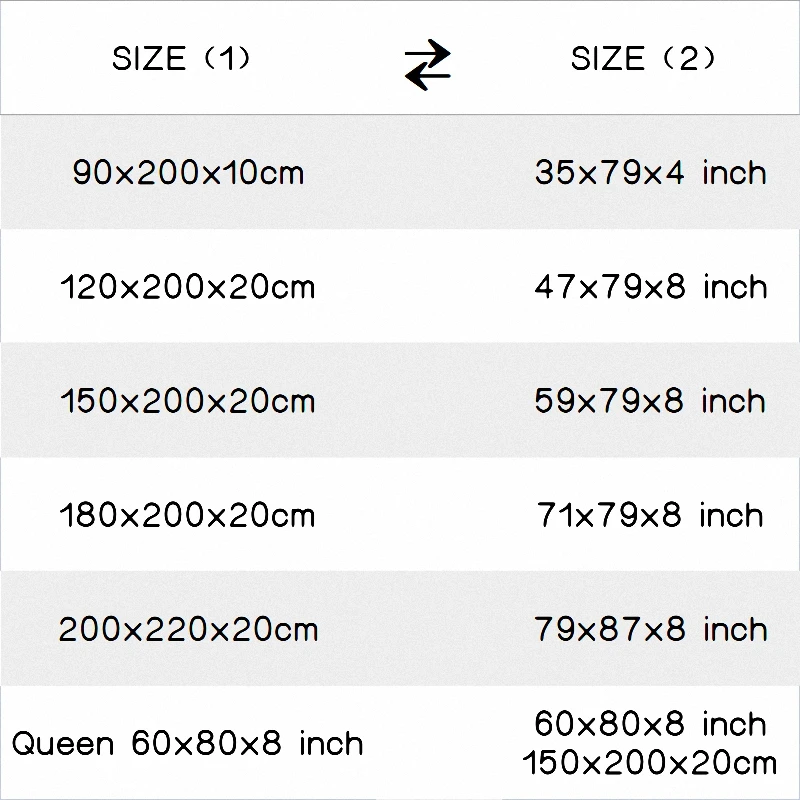Select the 180x200x20cm size cell
Image resolution: width=800 pixels, height=800 pixels.
point(187,516)
